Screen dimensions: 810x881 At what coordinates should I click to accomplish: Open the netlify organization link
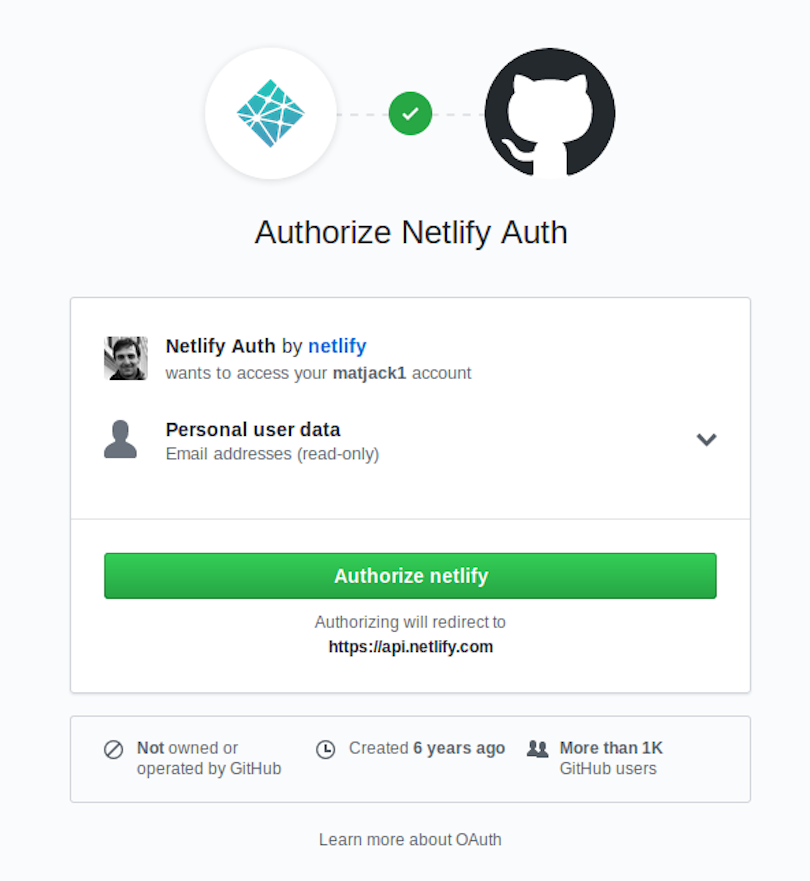338,346
